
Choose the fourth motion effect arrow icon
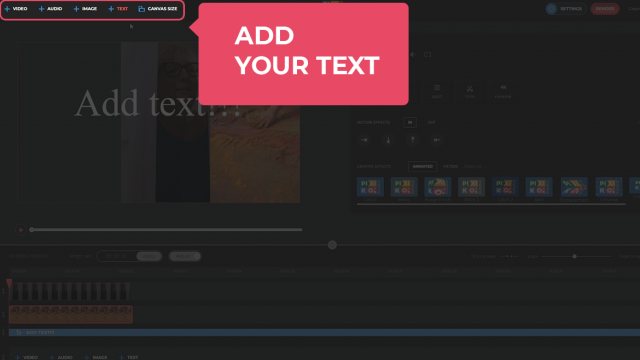436,140
